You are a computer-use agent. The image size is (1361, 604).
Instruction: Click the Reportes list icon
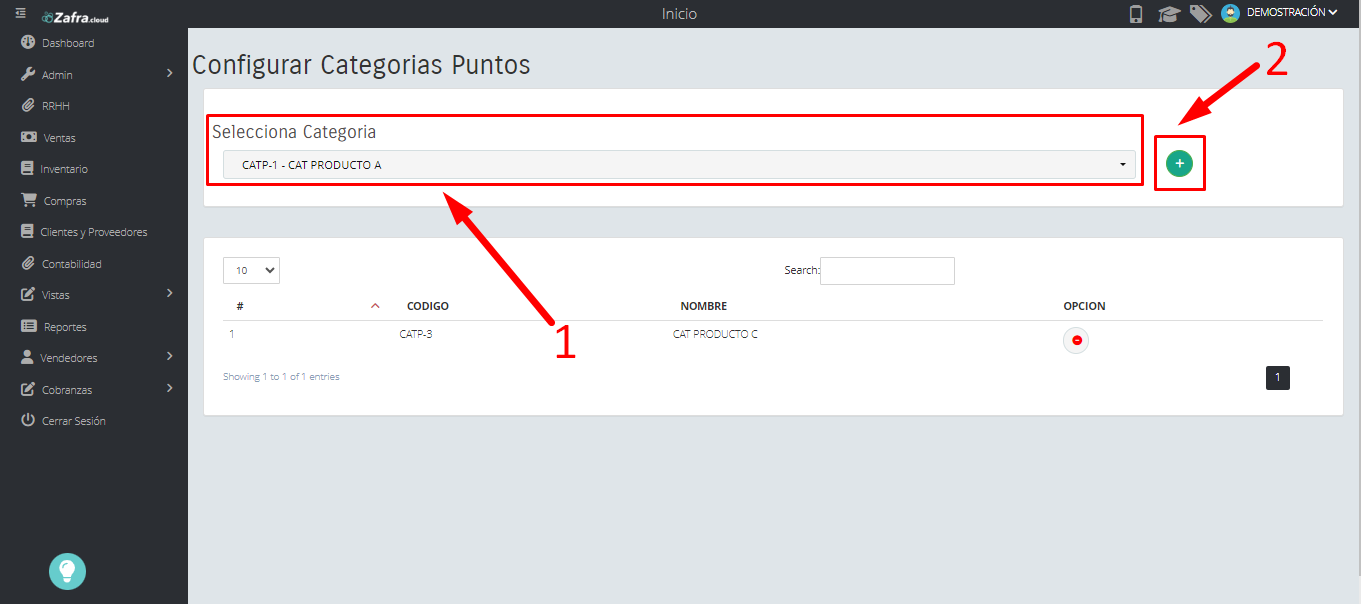click(29, 327)
